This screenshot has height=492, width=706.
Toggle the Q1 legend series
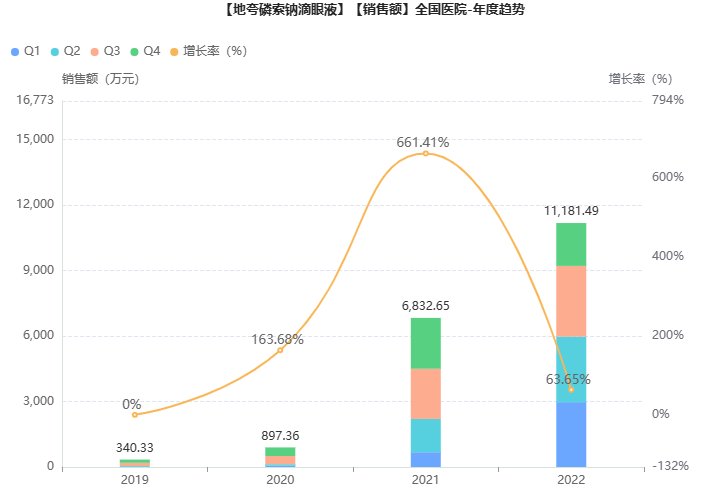25,50
